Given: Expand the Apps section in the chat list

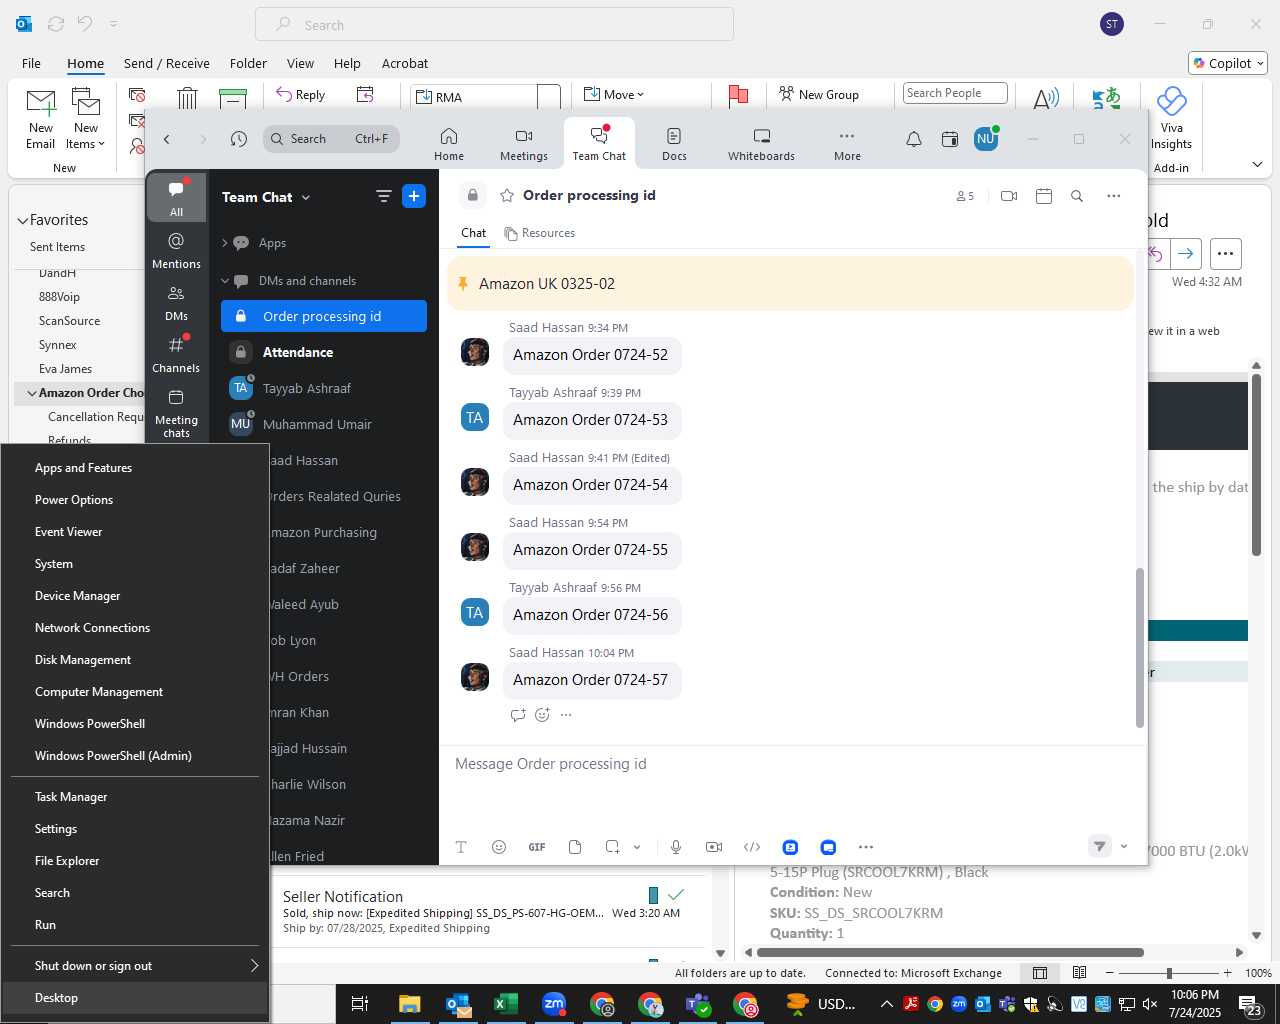Looking at the screenshot, I should tap(224, 243).
